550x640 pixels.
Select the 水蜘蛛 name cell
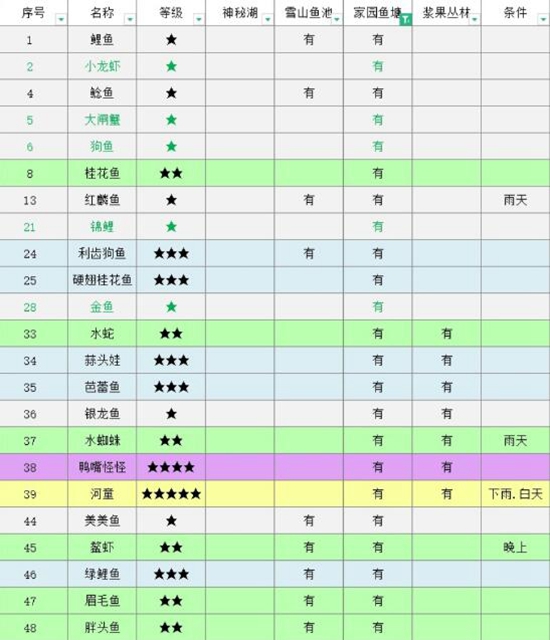coord(102,440)
